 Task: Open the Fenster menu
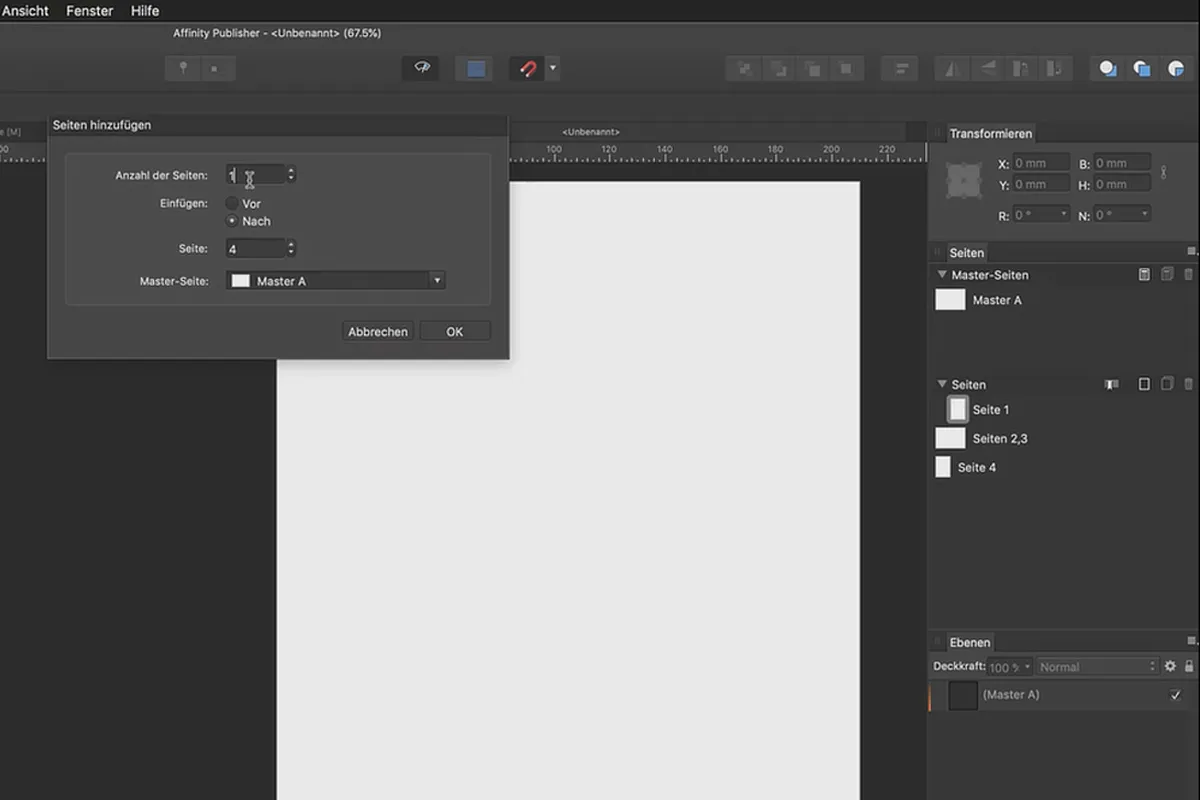tap(89, 10)
